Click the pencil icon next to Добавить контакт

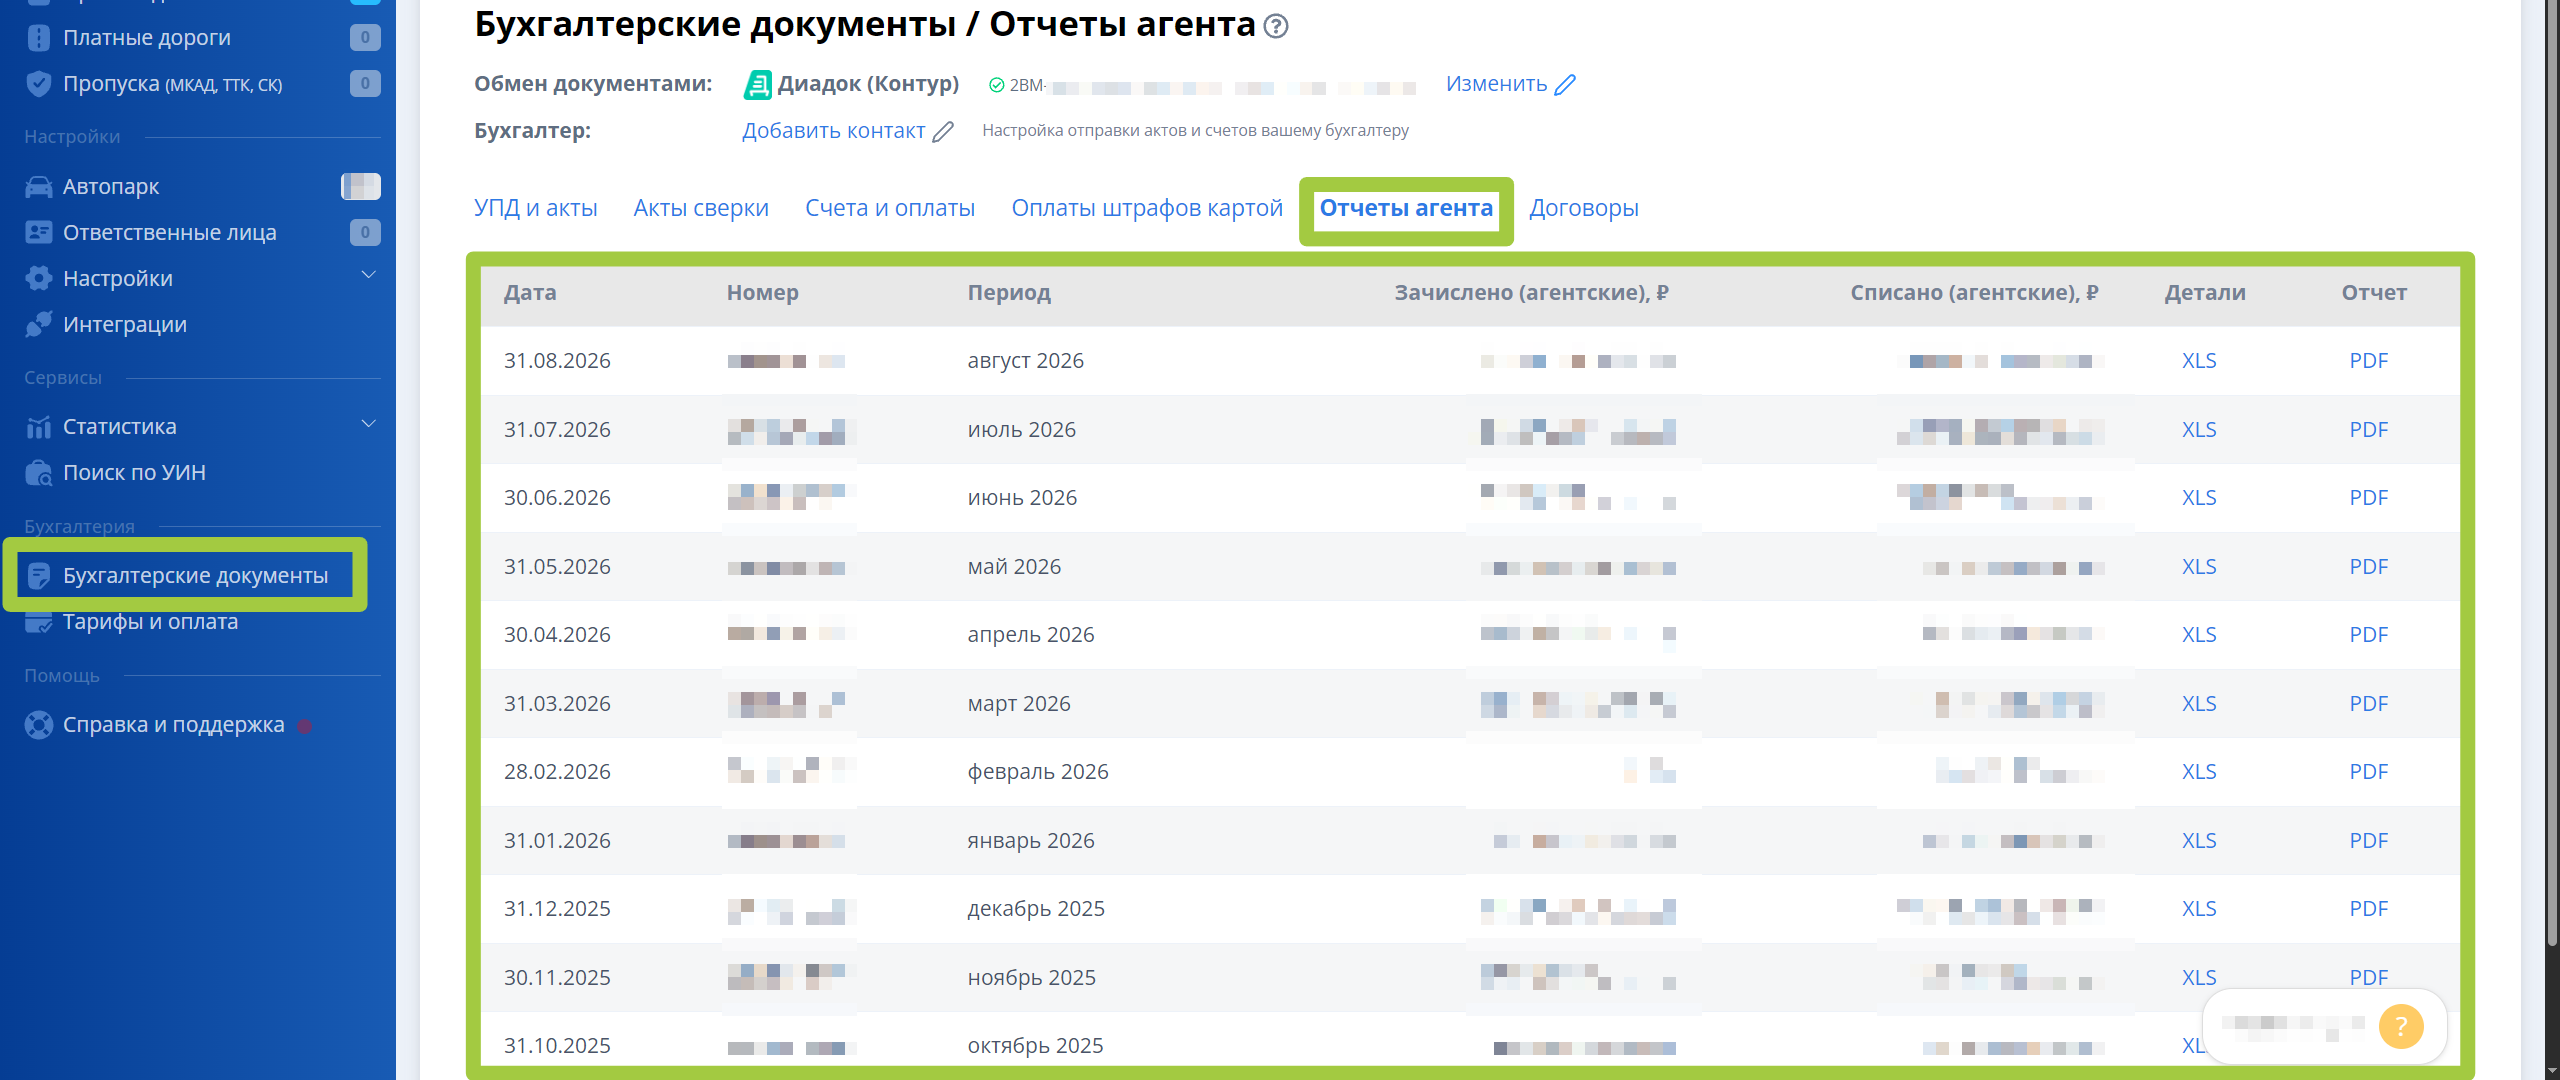pyautogui.click(x=943, y=132)
